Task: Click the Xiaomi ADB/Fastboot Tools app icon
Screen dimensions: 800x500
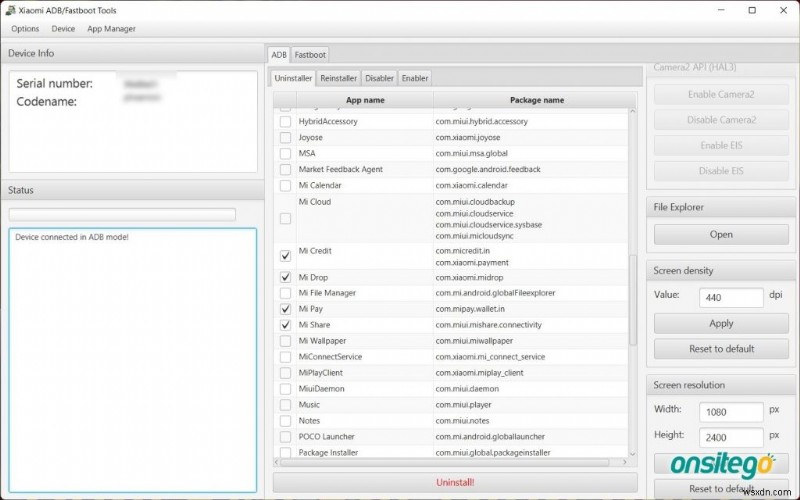Action: pyautogui.click(x=10, y=10)
